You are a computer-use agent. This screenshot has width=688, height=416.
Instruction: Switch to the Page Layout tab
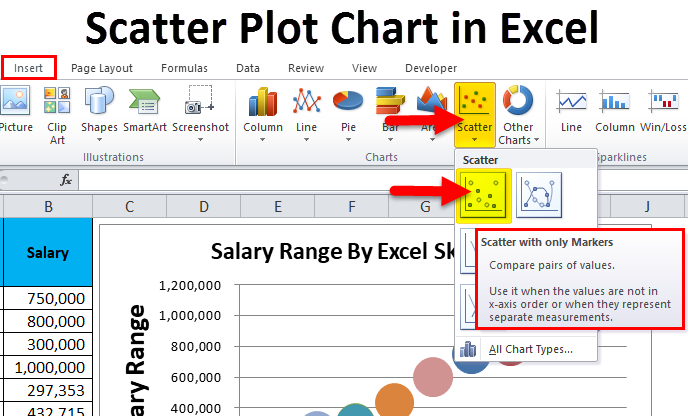click(x=102, y=68)
